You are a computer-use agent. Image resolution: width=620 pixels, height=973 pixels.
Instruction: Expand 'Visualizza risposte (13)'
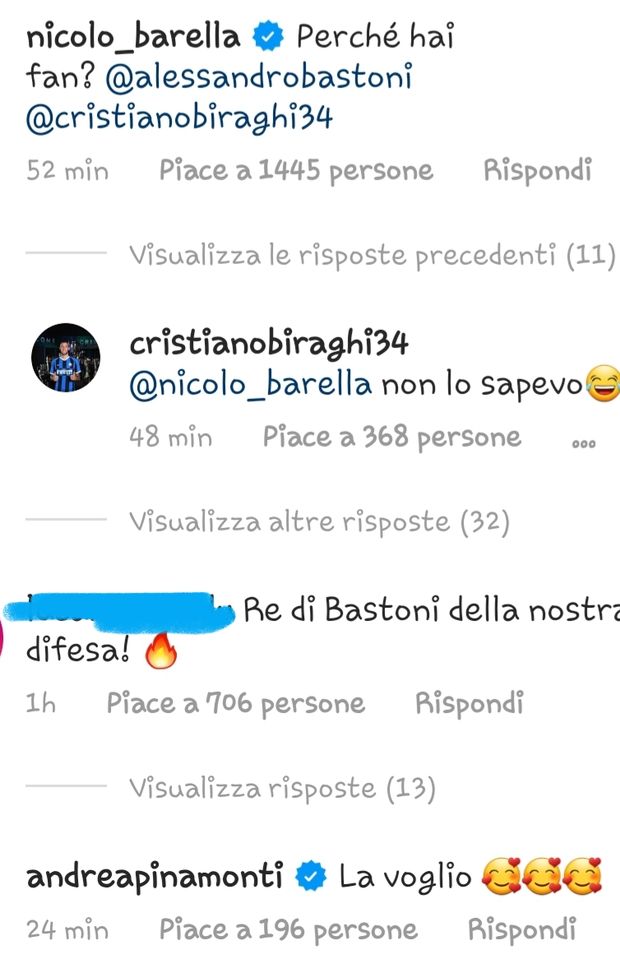(282, 788)
